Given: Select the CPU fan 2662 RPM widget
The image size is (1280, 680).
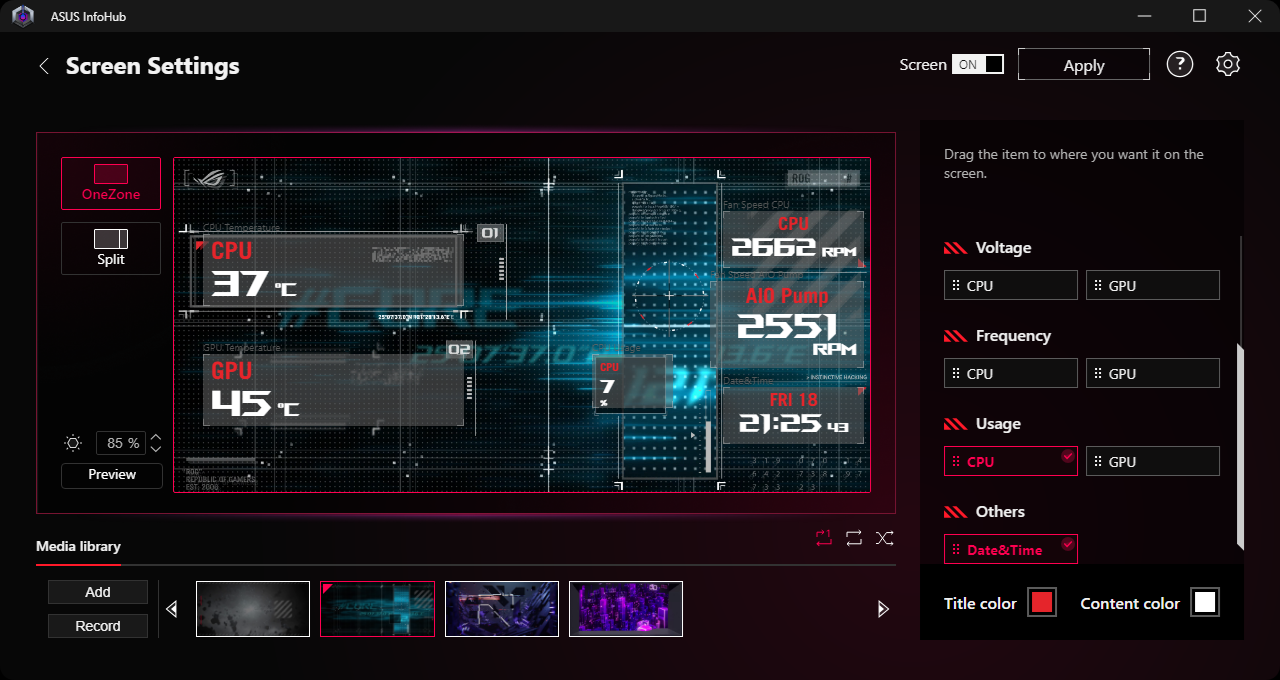Looking at the screenshot, I should tap(793, 238).
